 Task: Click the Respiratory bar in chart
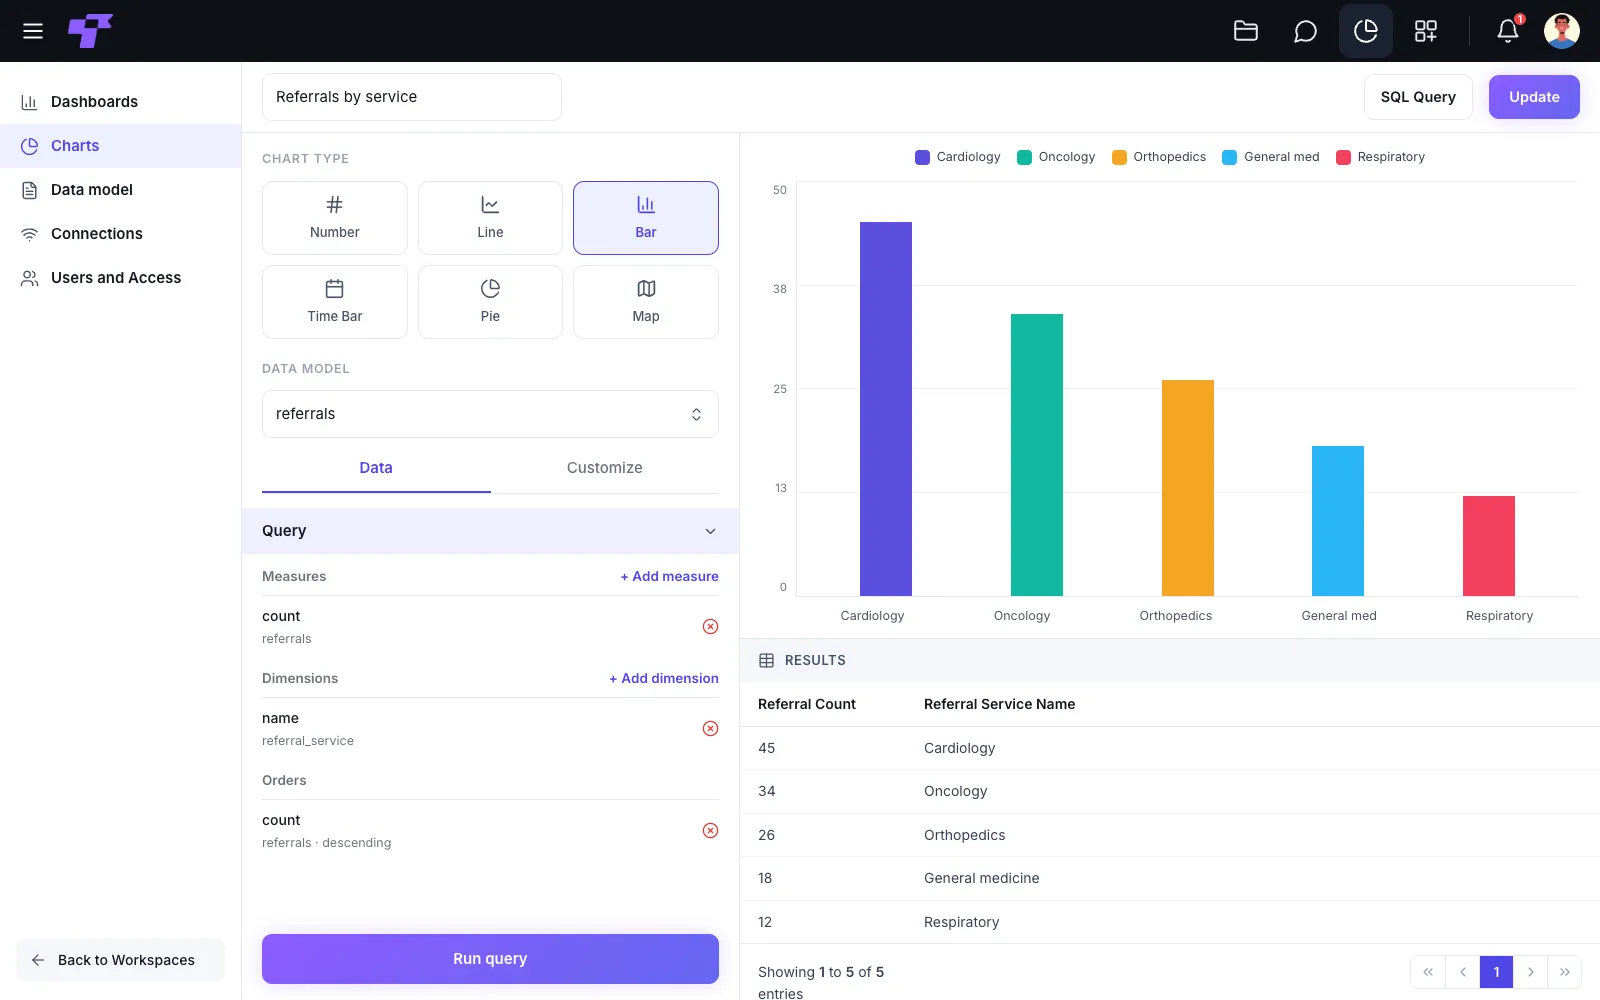(x=1489, y=546)
